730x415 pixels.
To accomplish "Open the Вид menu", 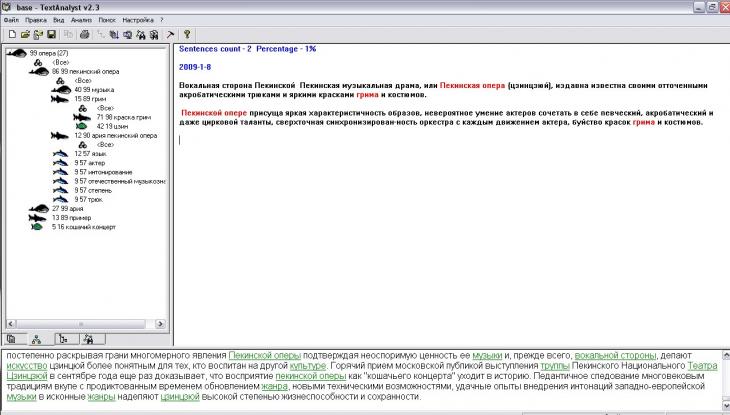I will (59, 20).
